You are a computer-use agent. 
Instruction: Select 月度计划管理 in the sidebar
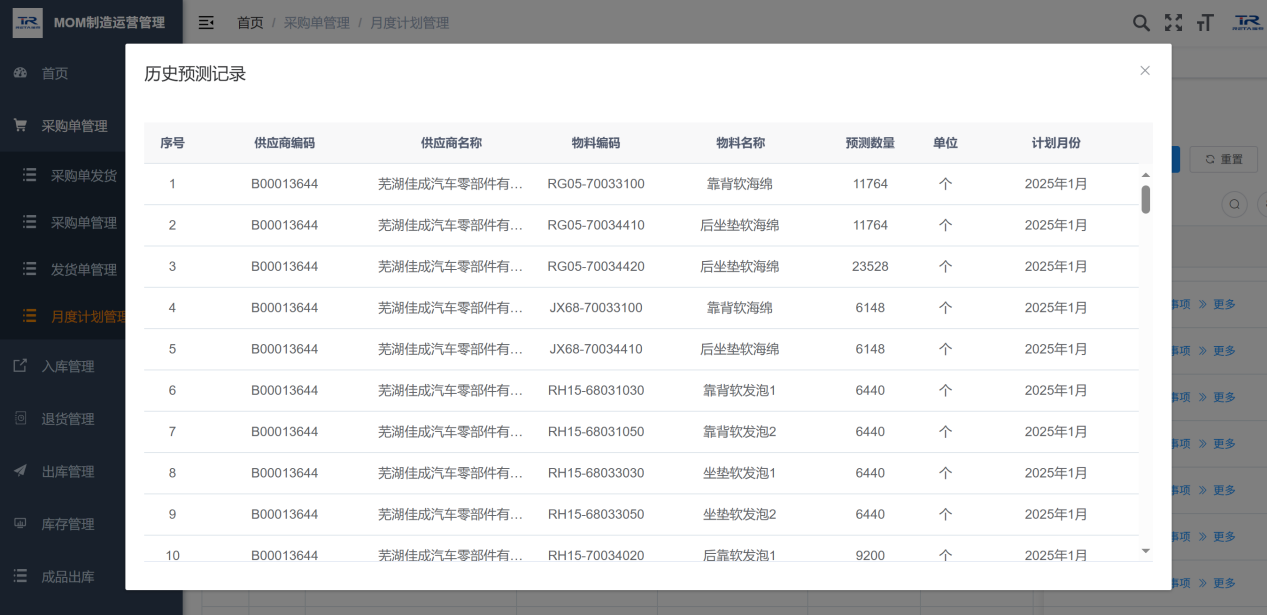[x=88, y=317]
